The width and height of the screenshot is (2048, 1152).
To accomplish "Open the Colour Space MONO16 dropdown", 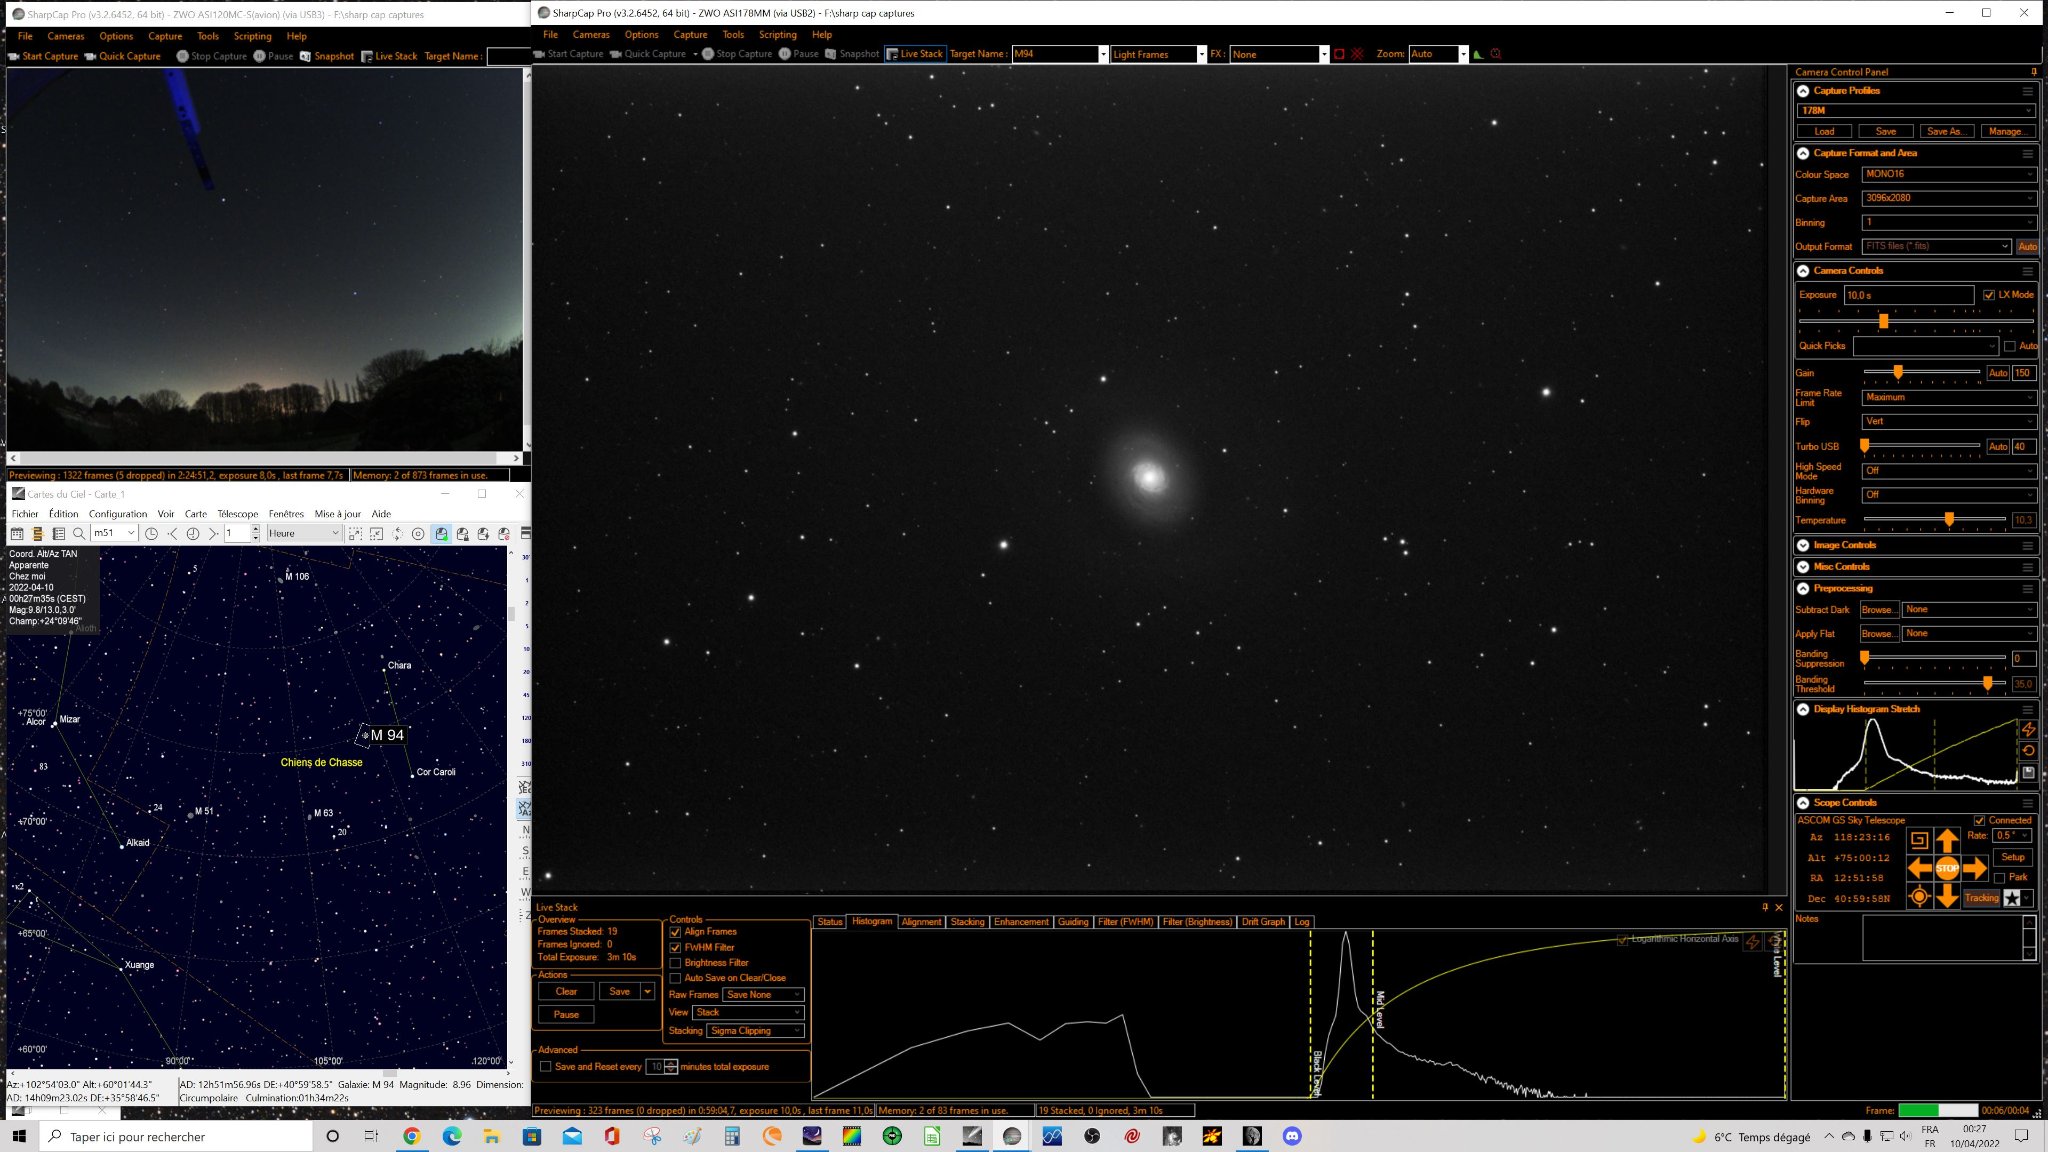I will pyautogui.click(x=1948, y=174).
